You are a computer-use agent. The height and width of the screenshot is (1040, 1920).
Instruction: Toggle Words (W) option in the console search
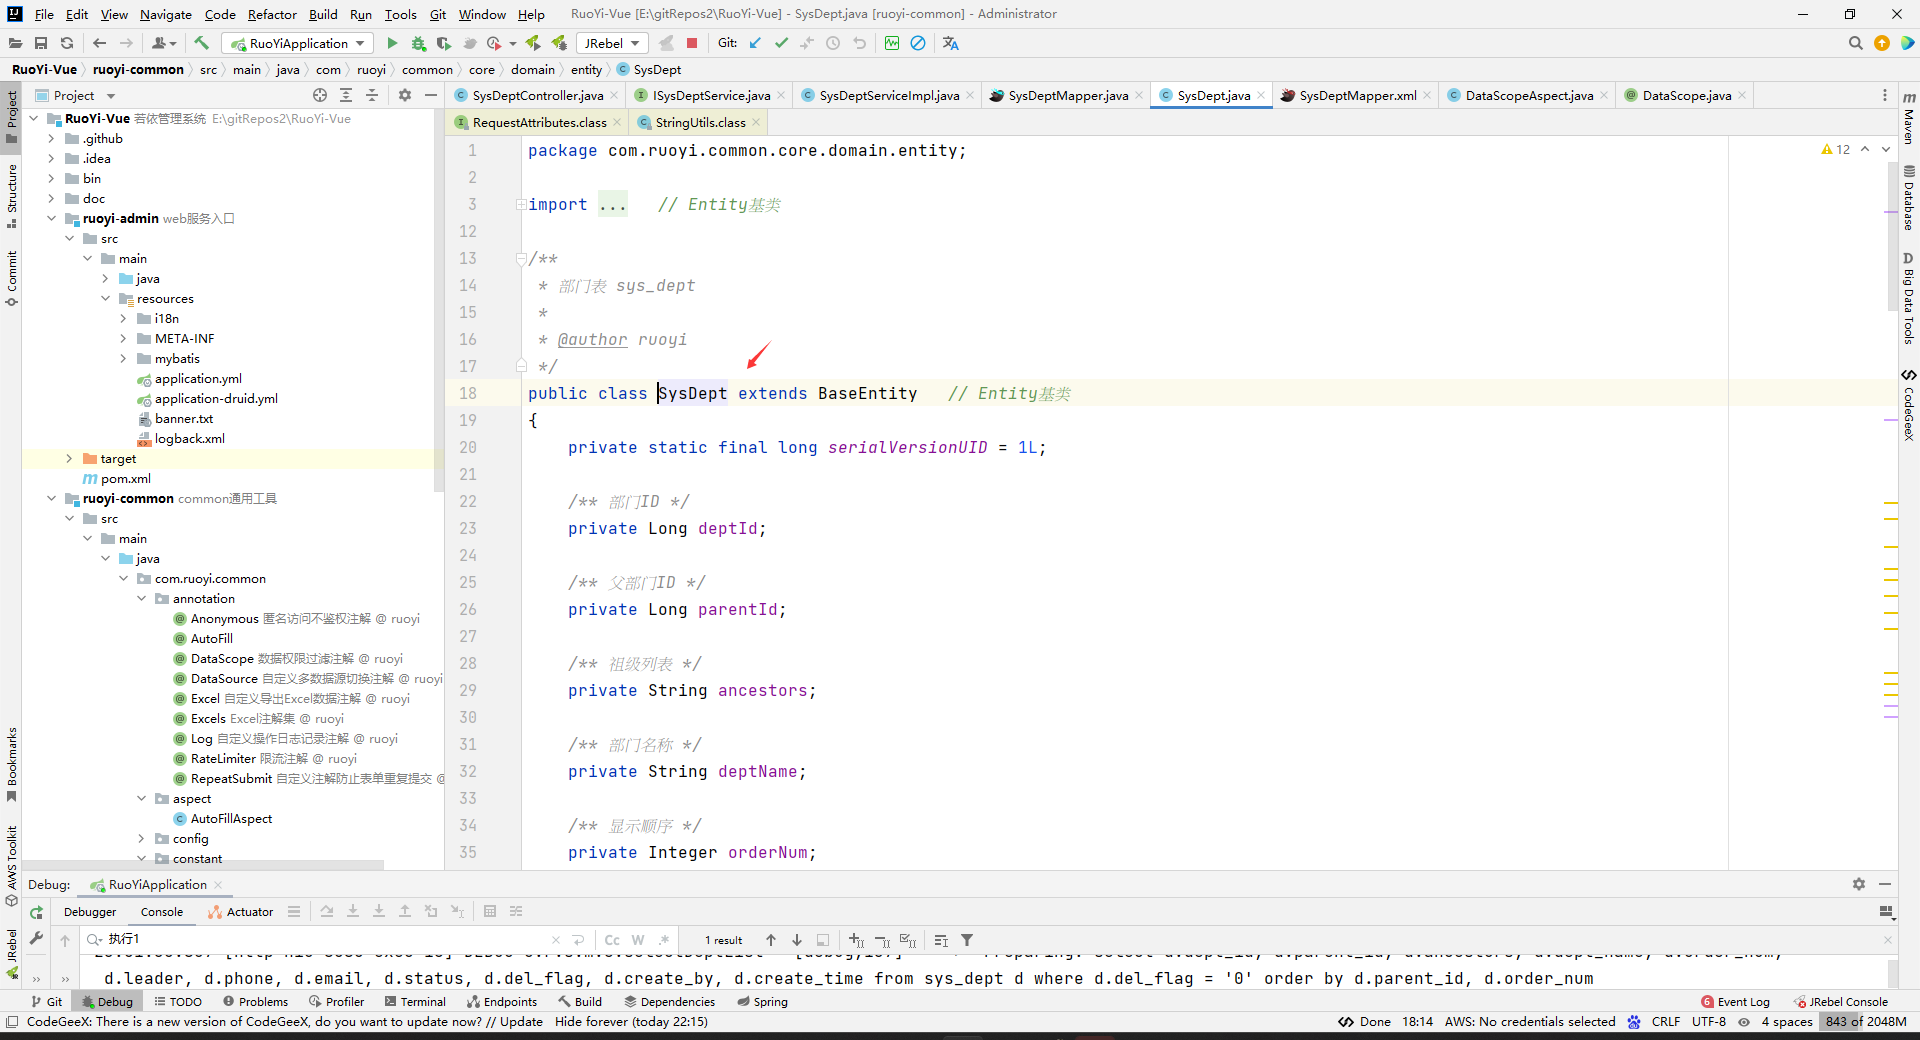point(638,940)
